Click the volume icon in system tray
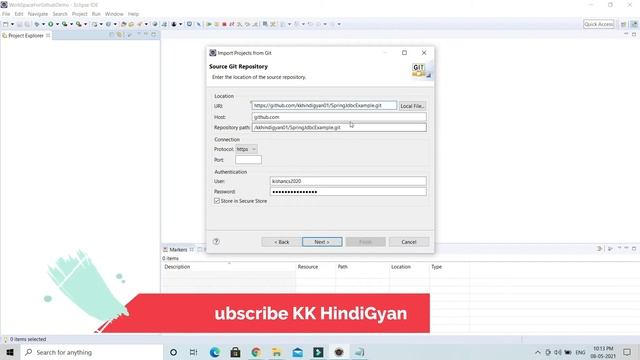Screen dimensions: 640x360 pos(558,352)
